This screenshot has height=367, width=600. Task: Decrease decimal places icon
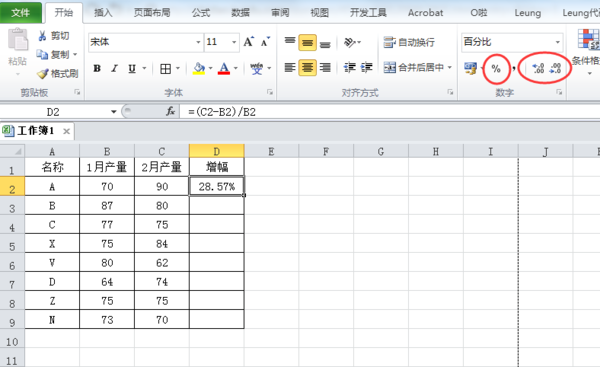[x=555, y=69]
